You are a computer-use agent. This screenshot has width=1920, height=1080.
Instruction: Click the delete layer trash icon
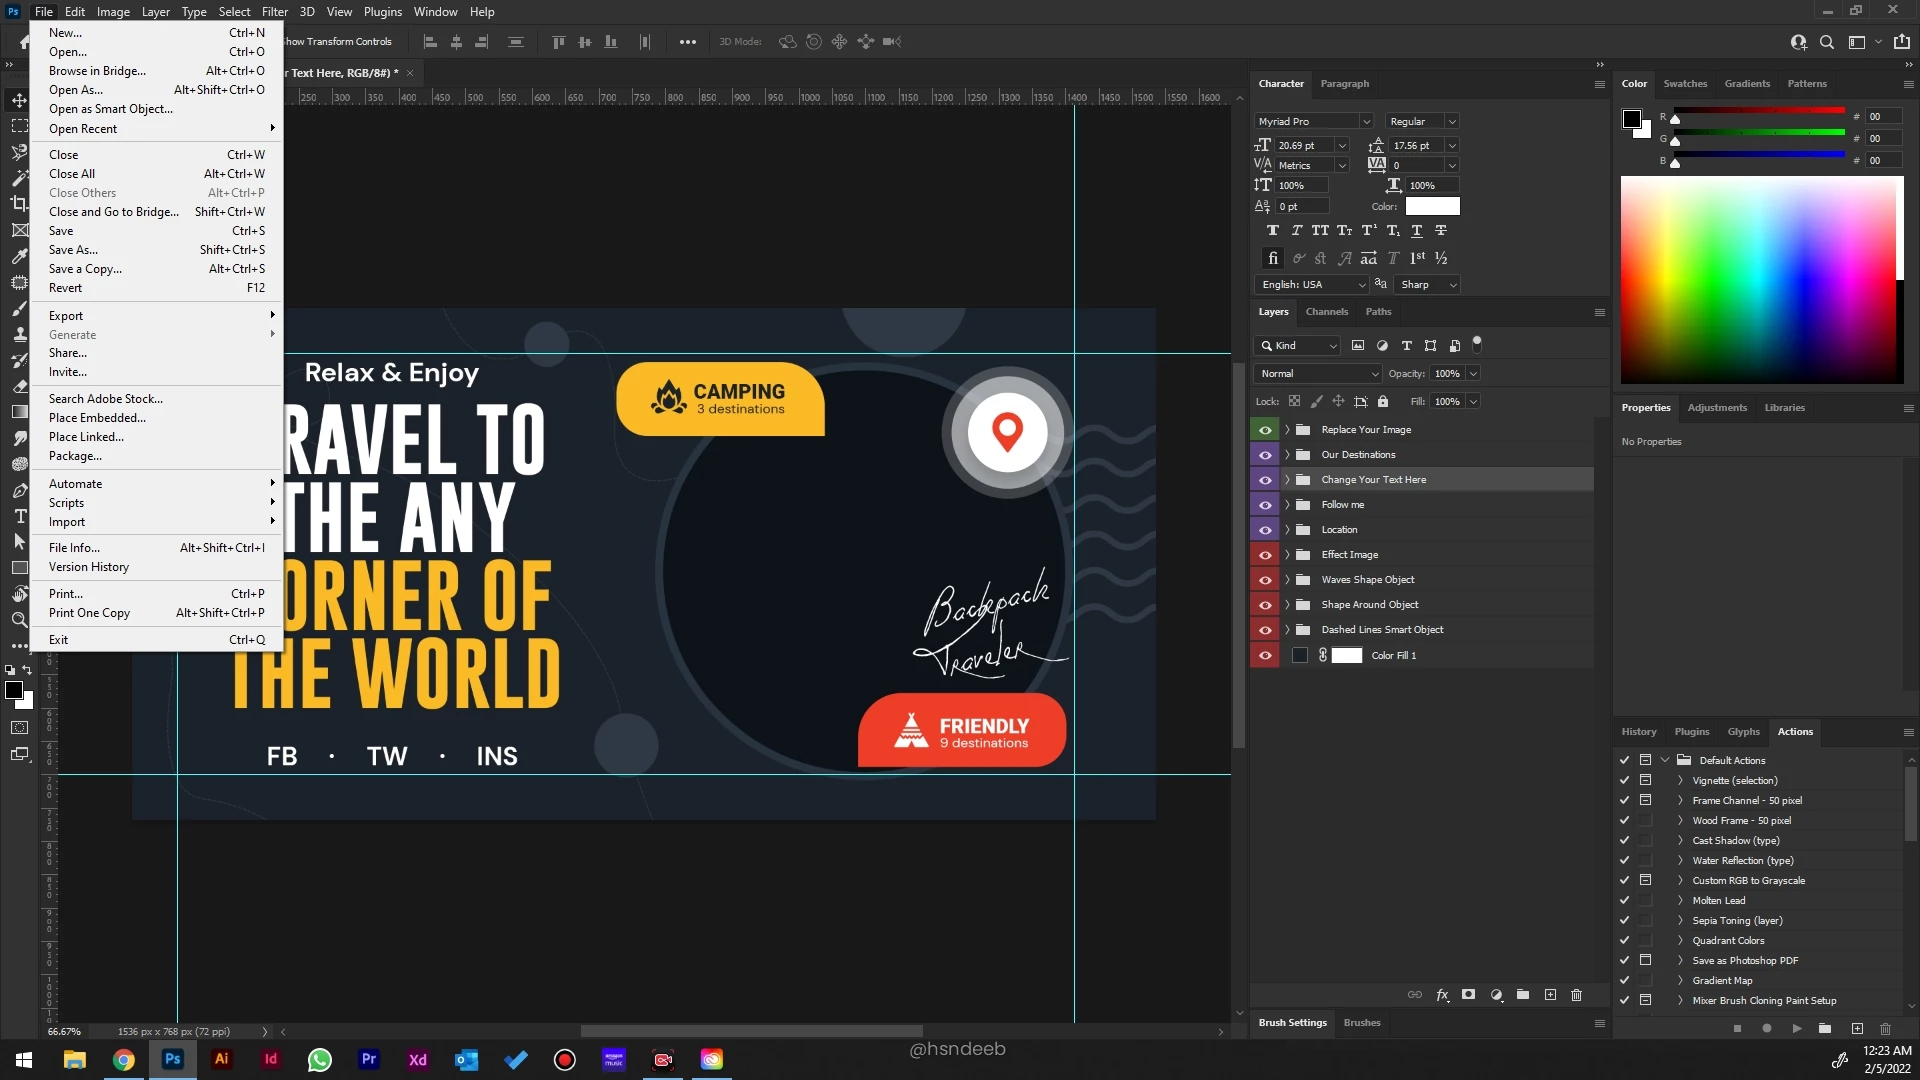pyautogui.click(x=1577, y=995)
